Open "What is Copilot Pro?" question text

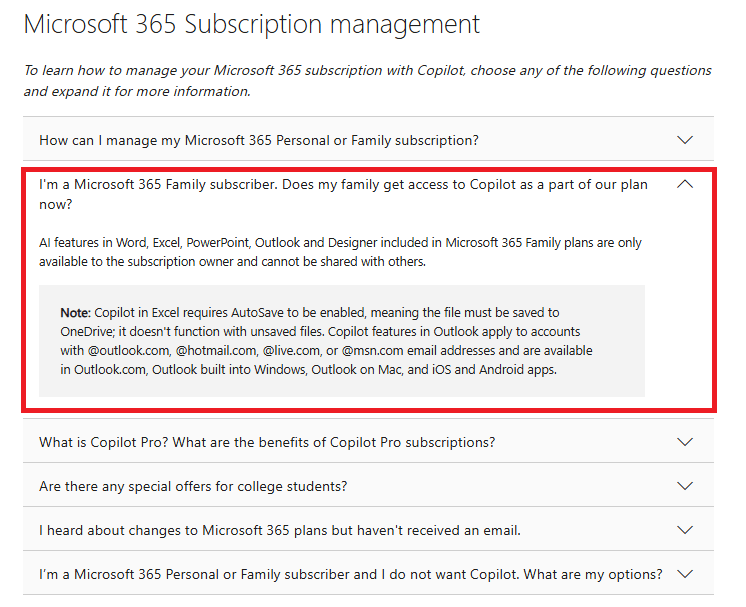pos(267,442)
